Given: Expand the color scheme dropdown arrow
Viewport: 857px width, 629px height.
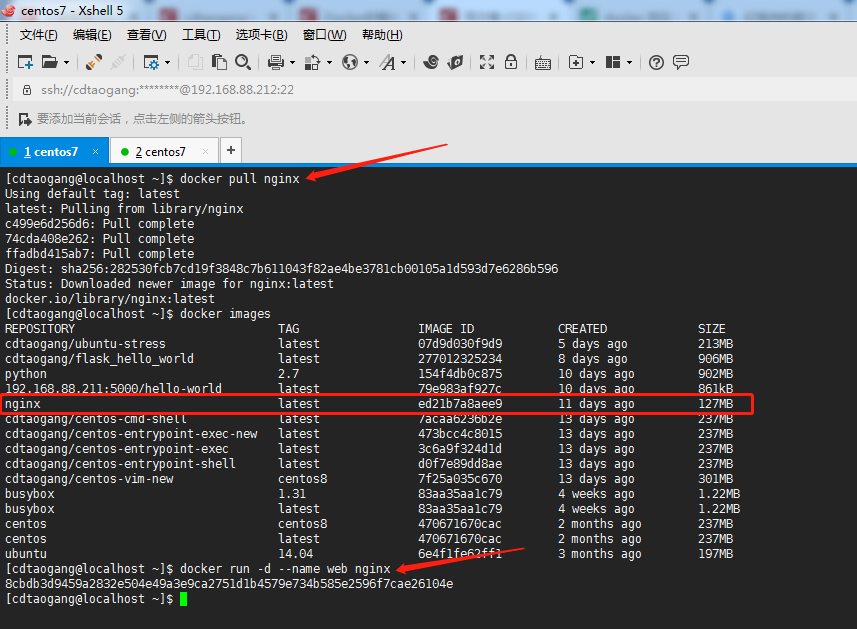Looking at the screenshot, I should [x=329, y=63].
